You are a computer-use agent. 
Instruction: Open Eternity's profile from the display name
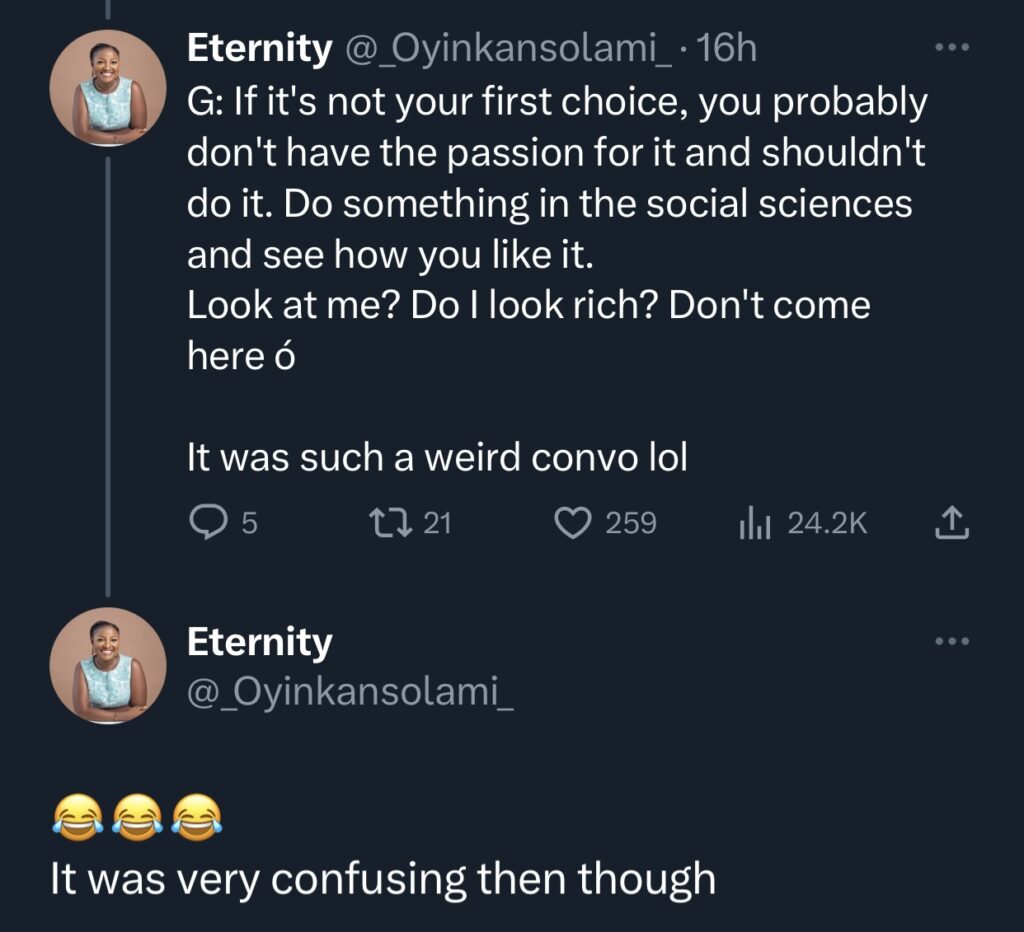coord(259,47)
